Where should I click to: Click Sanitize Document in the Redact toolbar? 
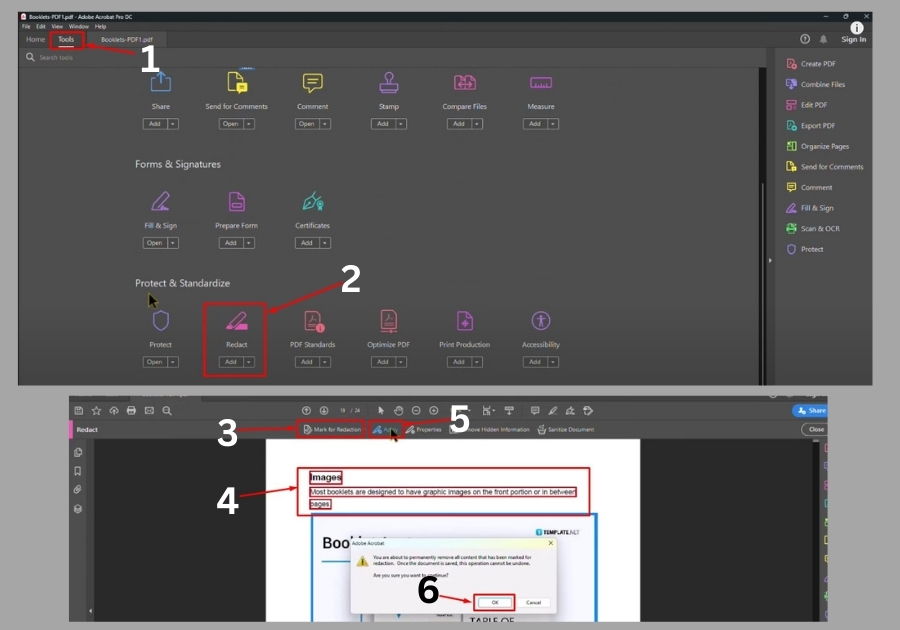pos(565,429)
